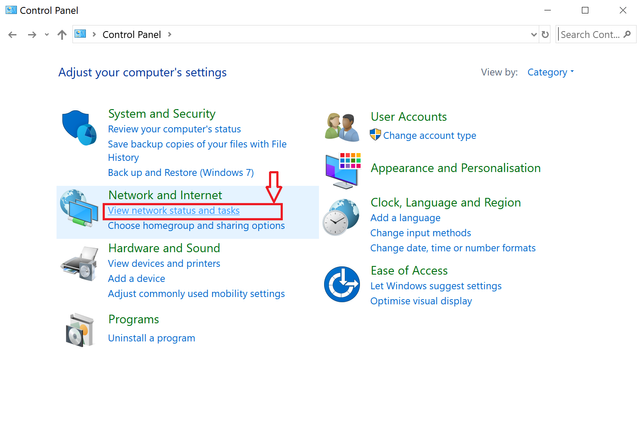Expand the address bar history dropdown
The image size is (640, 421).
click(533, 34)
